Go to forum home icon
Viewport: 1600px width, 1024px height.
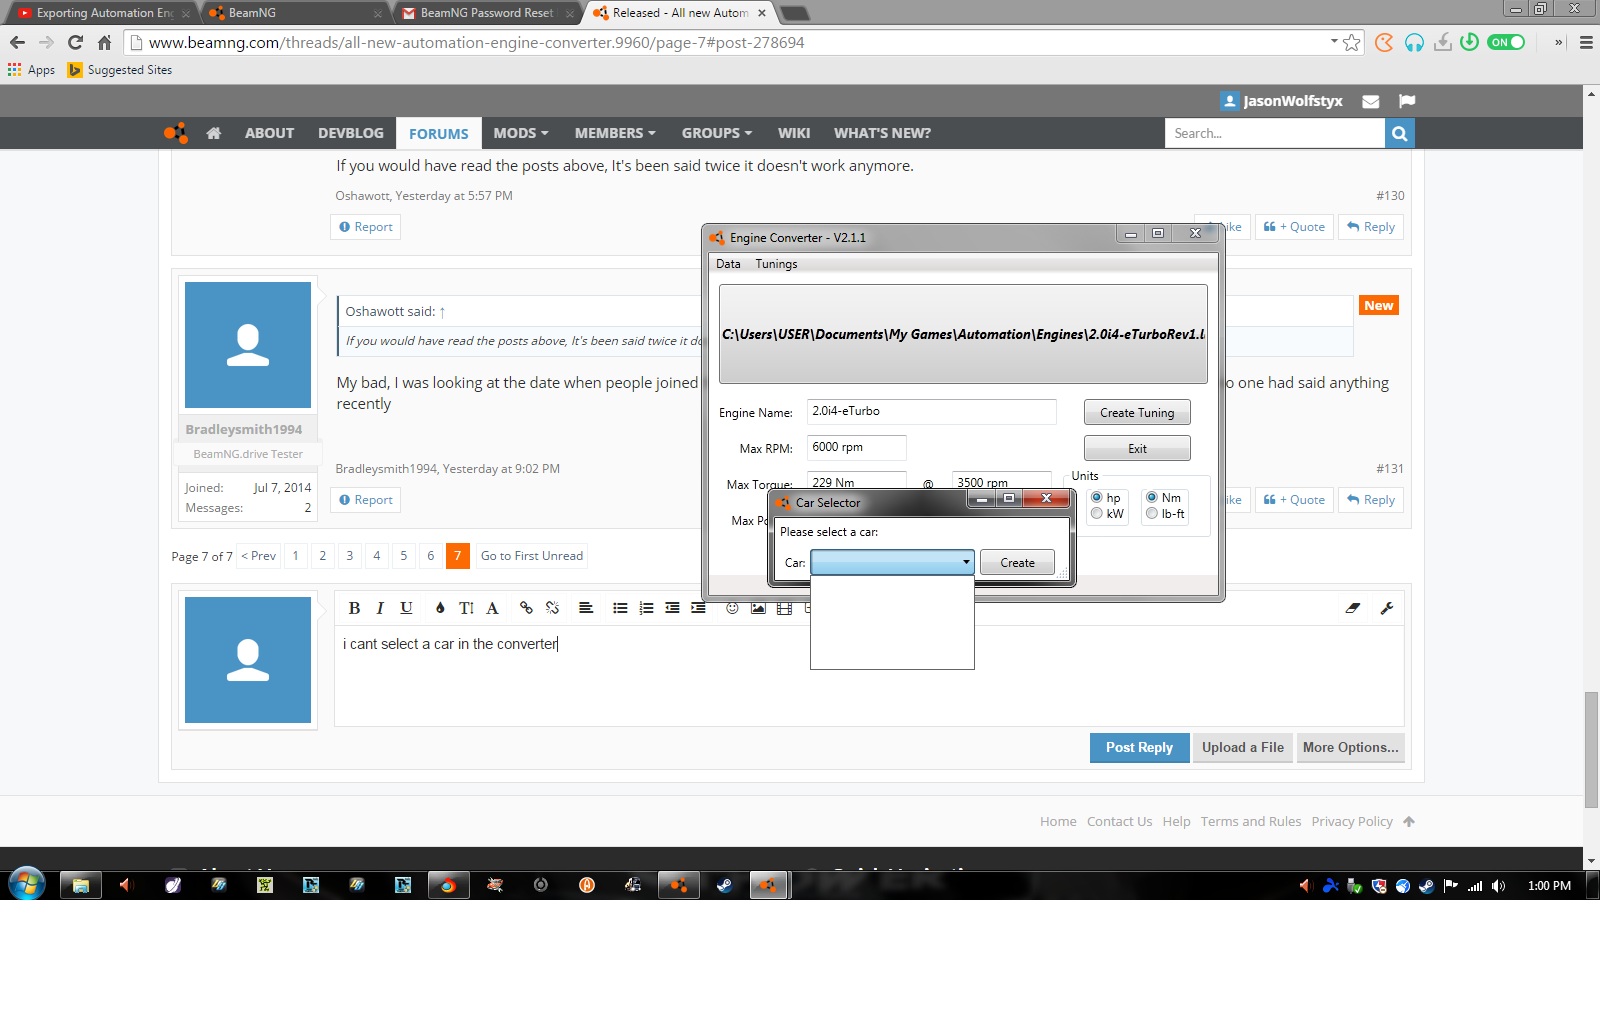(214, 133)
